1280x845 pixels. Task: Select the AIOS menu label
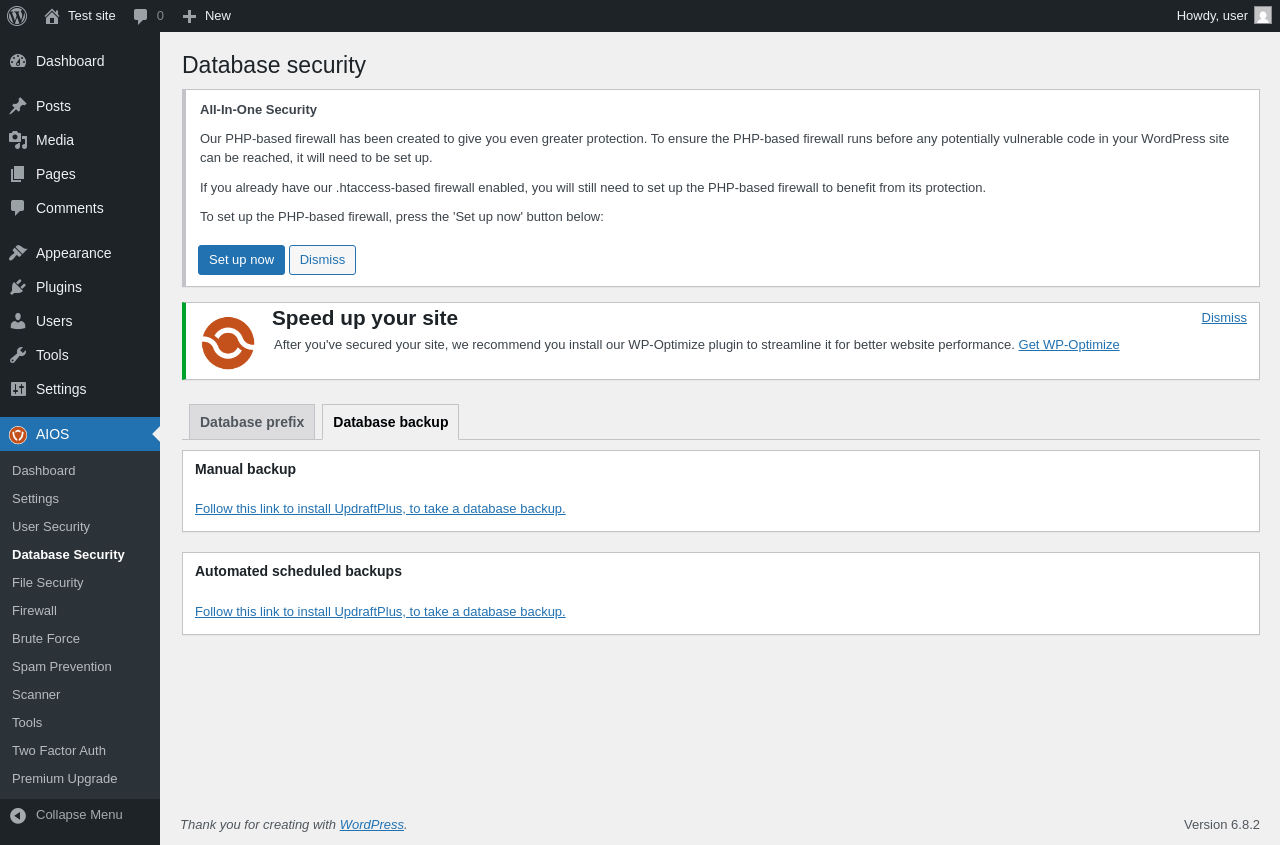[53, 434]
